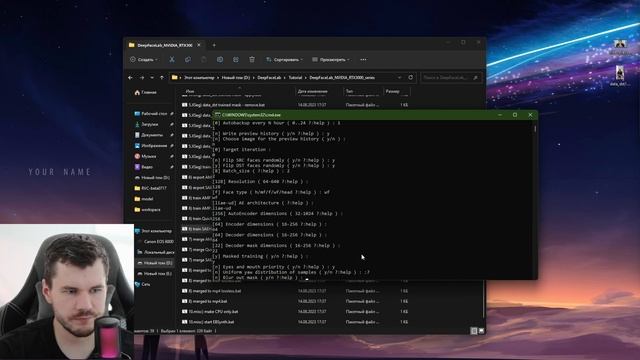
Task: Open Рабочий стол in the sidebar
Action: tap(151, 113)
